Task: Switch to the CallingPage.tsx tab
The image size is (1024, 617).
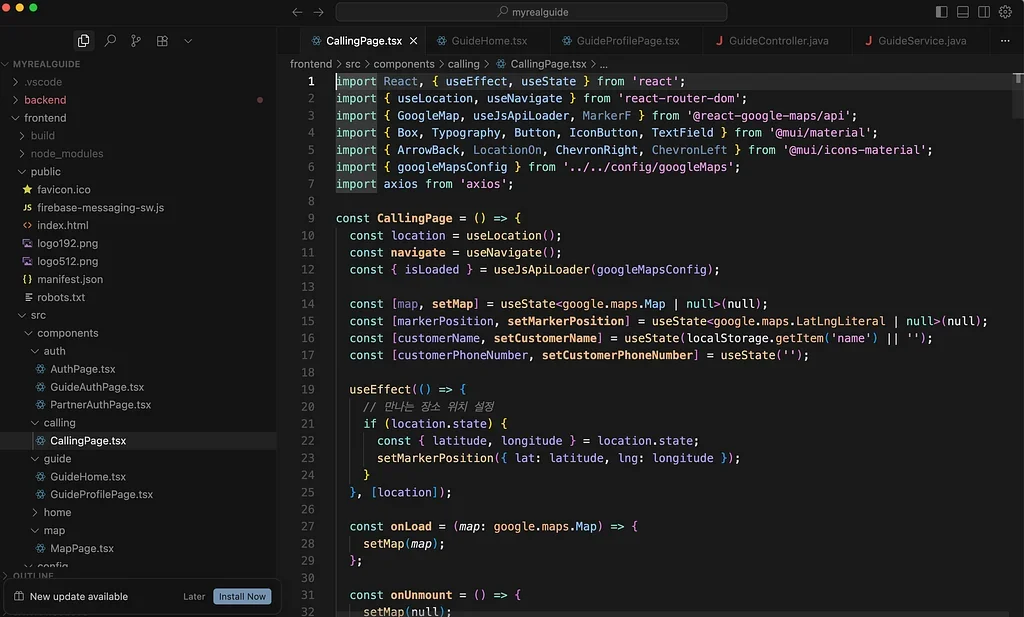Action: tap(363, 40)
